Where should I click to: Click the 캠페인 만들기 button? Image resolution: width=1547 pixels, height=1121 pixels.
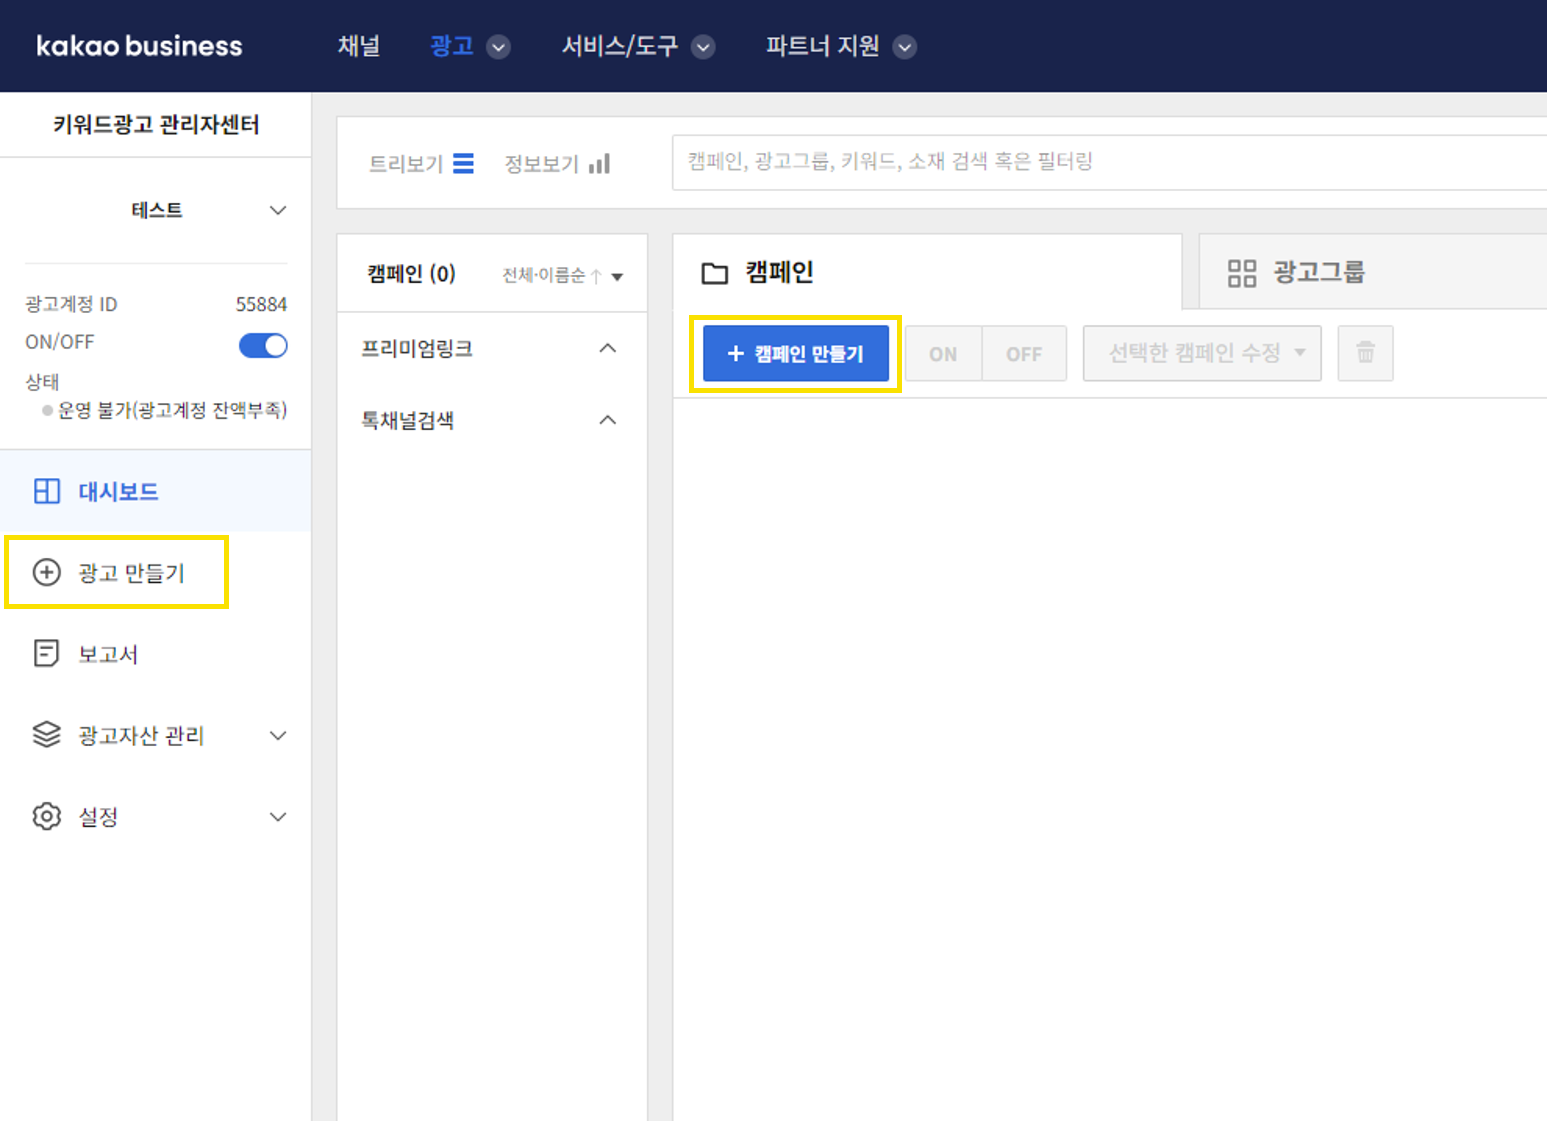click(x=795, y=353)
